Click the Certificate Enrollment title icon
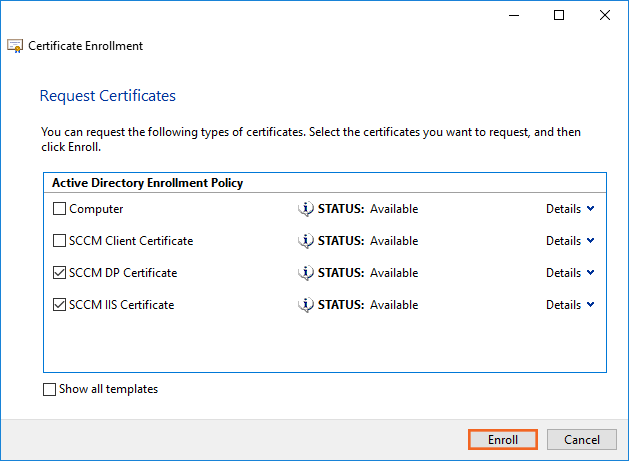The height and width of the screenshot is (461, 629). click(15, 46)
